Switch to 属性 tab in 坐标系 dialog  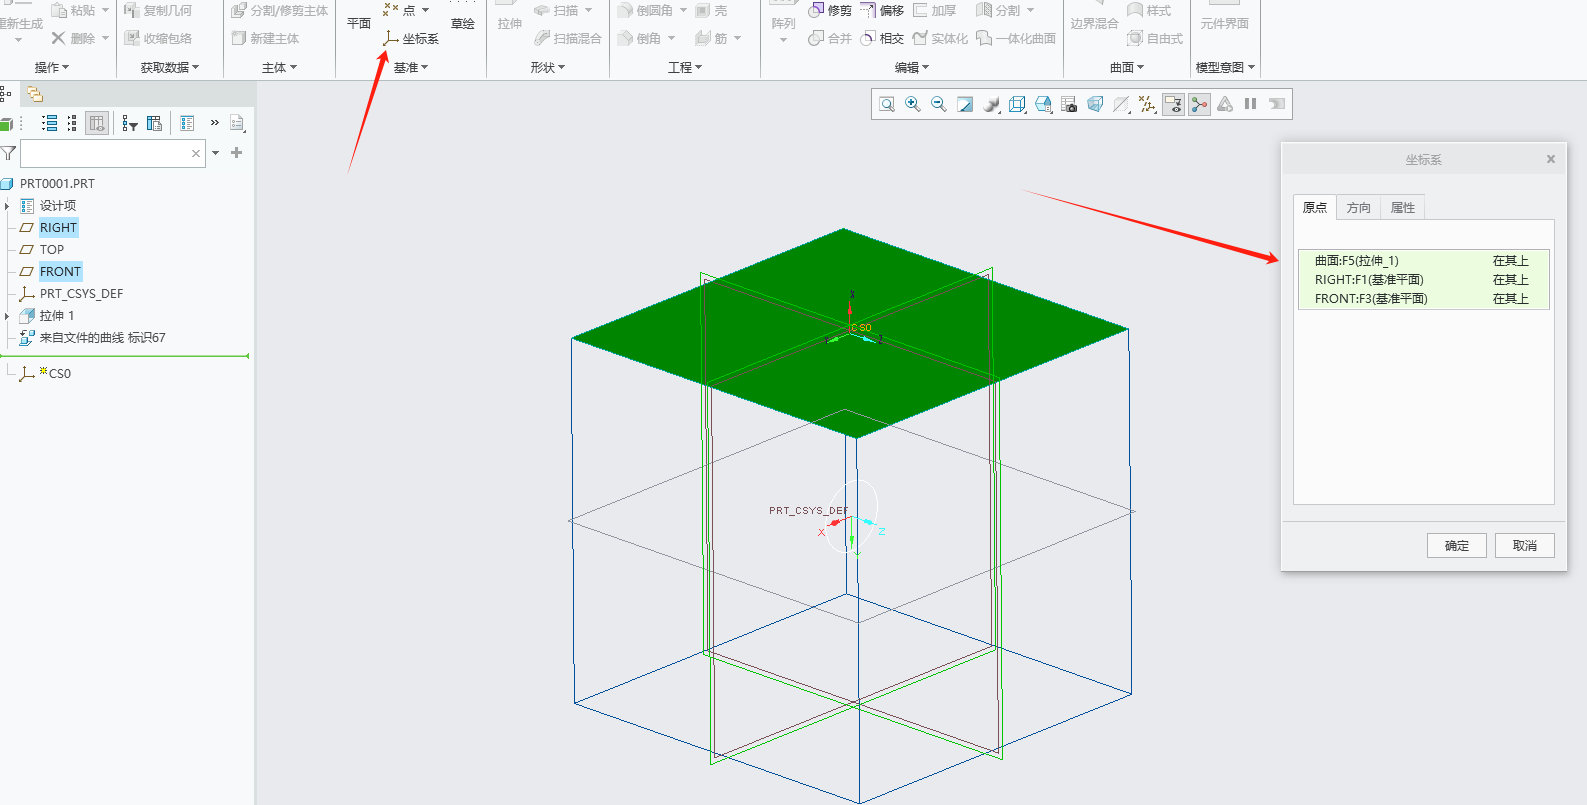tap(1402, 208)
